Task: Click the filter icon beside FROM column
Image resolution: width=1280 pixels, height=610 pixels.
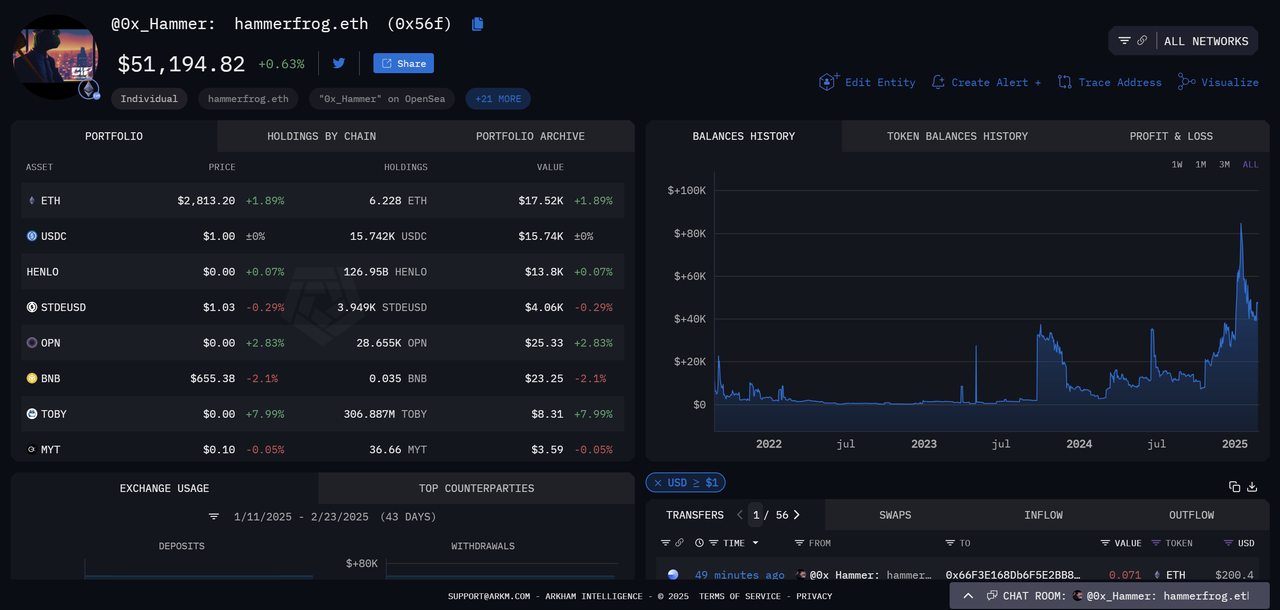Action: point(799,543)
